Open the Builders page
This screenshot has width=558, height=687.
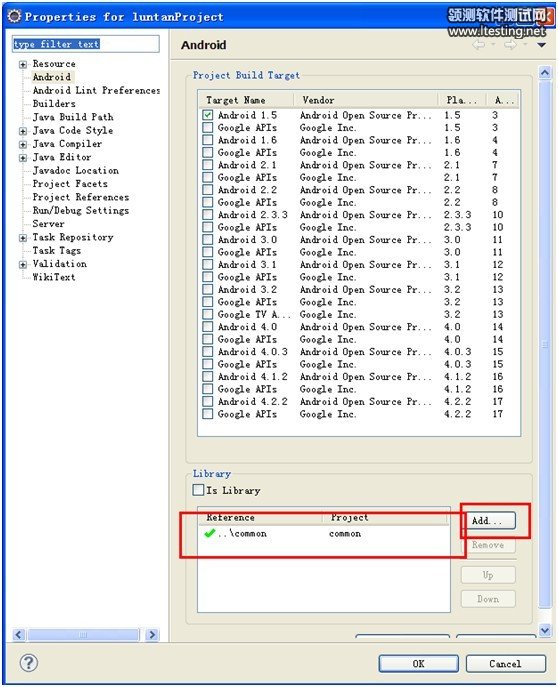tap(54, 104)
